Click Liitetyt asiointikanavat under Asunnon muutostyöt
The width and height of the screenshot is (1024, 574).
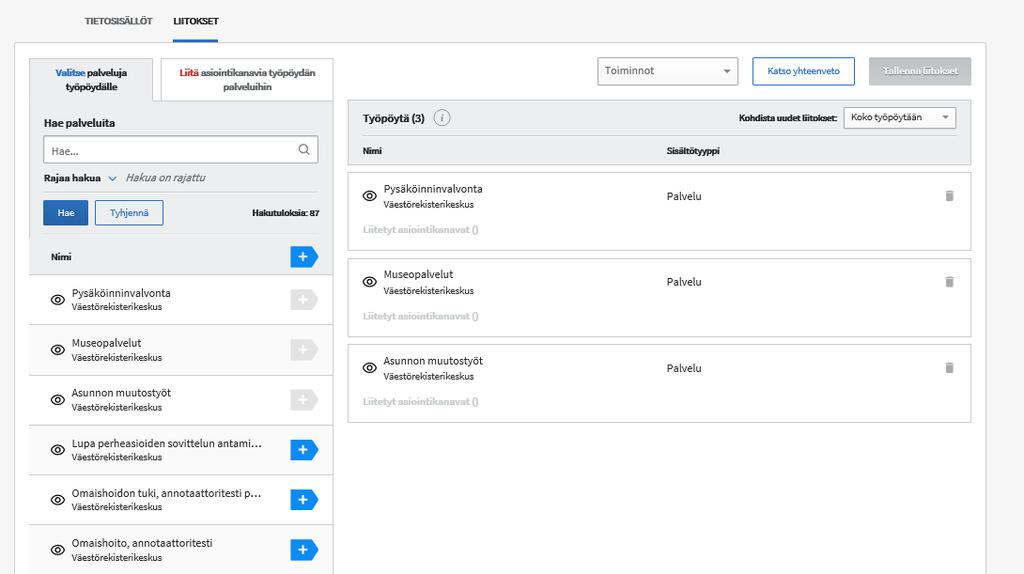(x=421, y=402)
